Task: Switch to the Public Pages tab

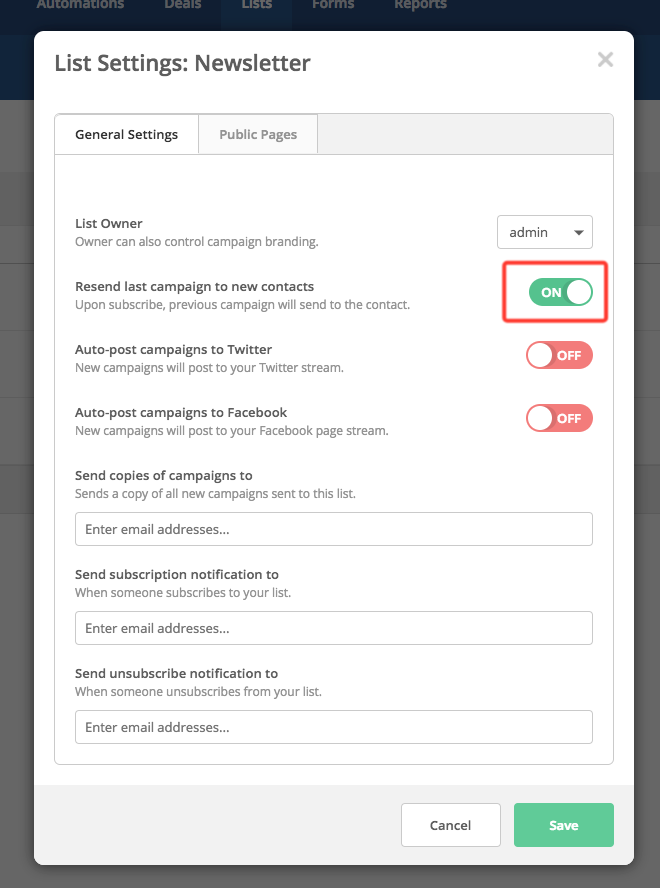Action: (258, 134)
